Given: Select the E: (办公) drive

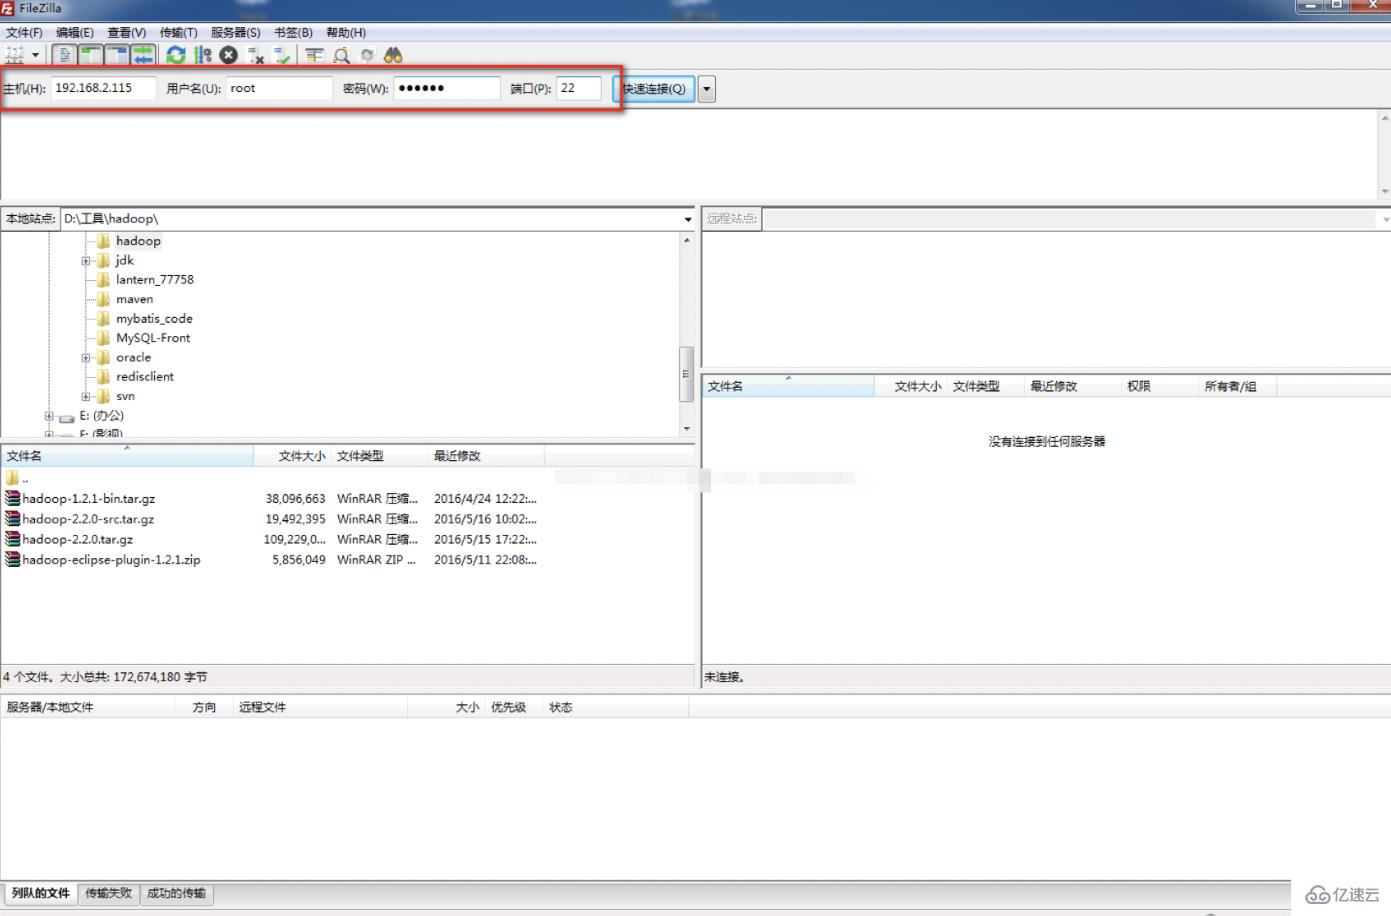Looking at the screenshot, I should tap(101, 416).
